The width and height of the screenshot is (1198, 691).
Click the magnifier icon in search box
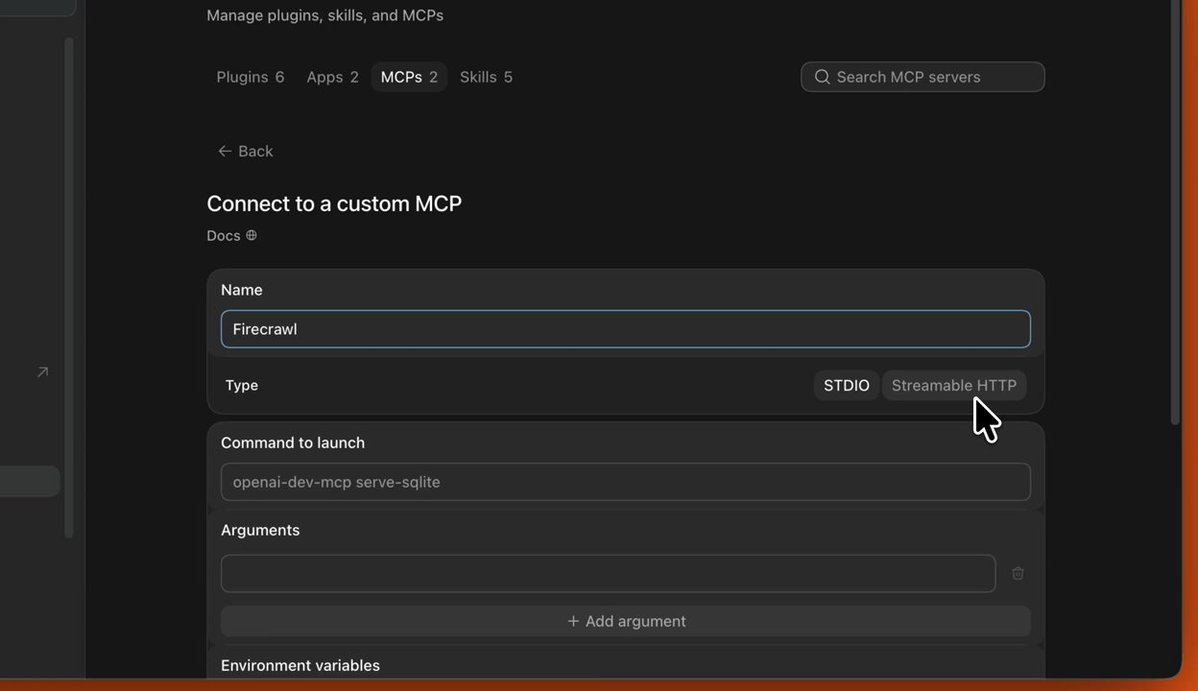(x=822, y=76)
